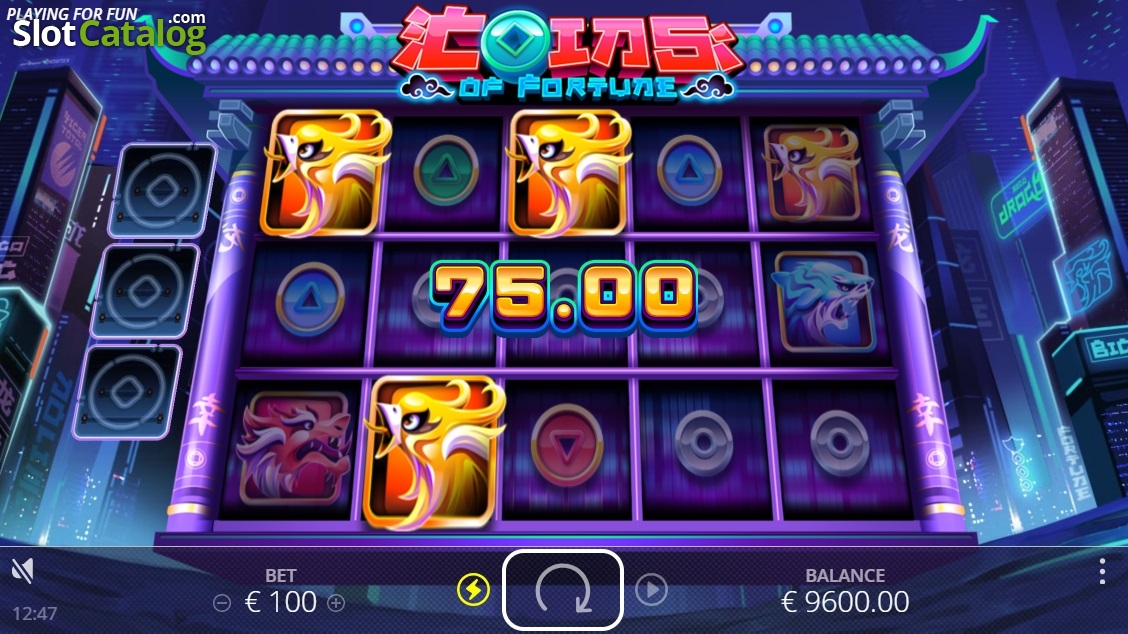Select the red dragon symbol

point(294,448)
